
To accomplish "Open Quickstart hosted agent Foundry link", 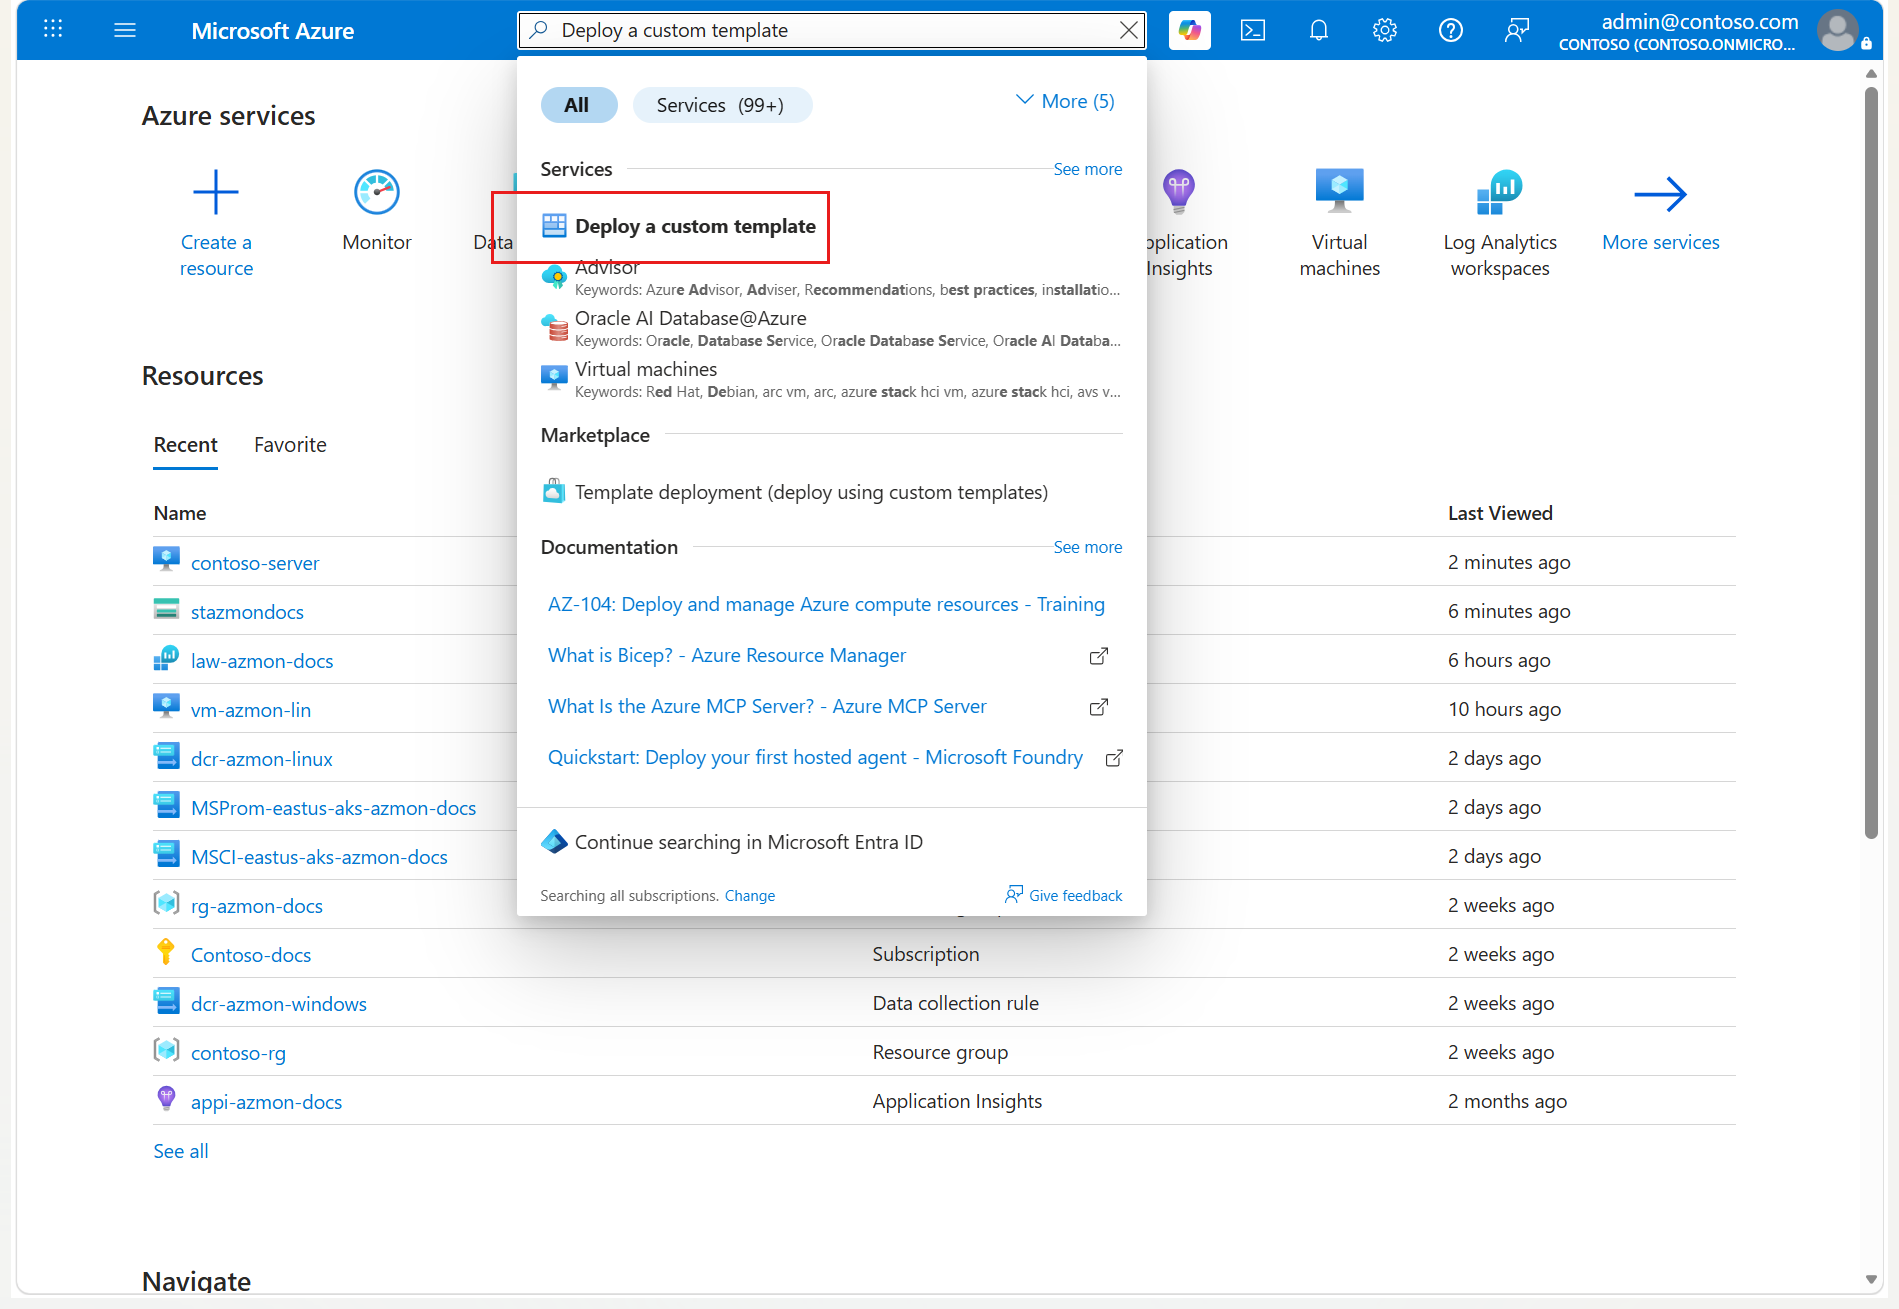I will click(815, 757).
